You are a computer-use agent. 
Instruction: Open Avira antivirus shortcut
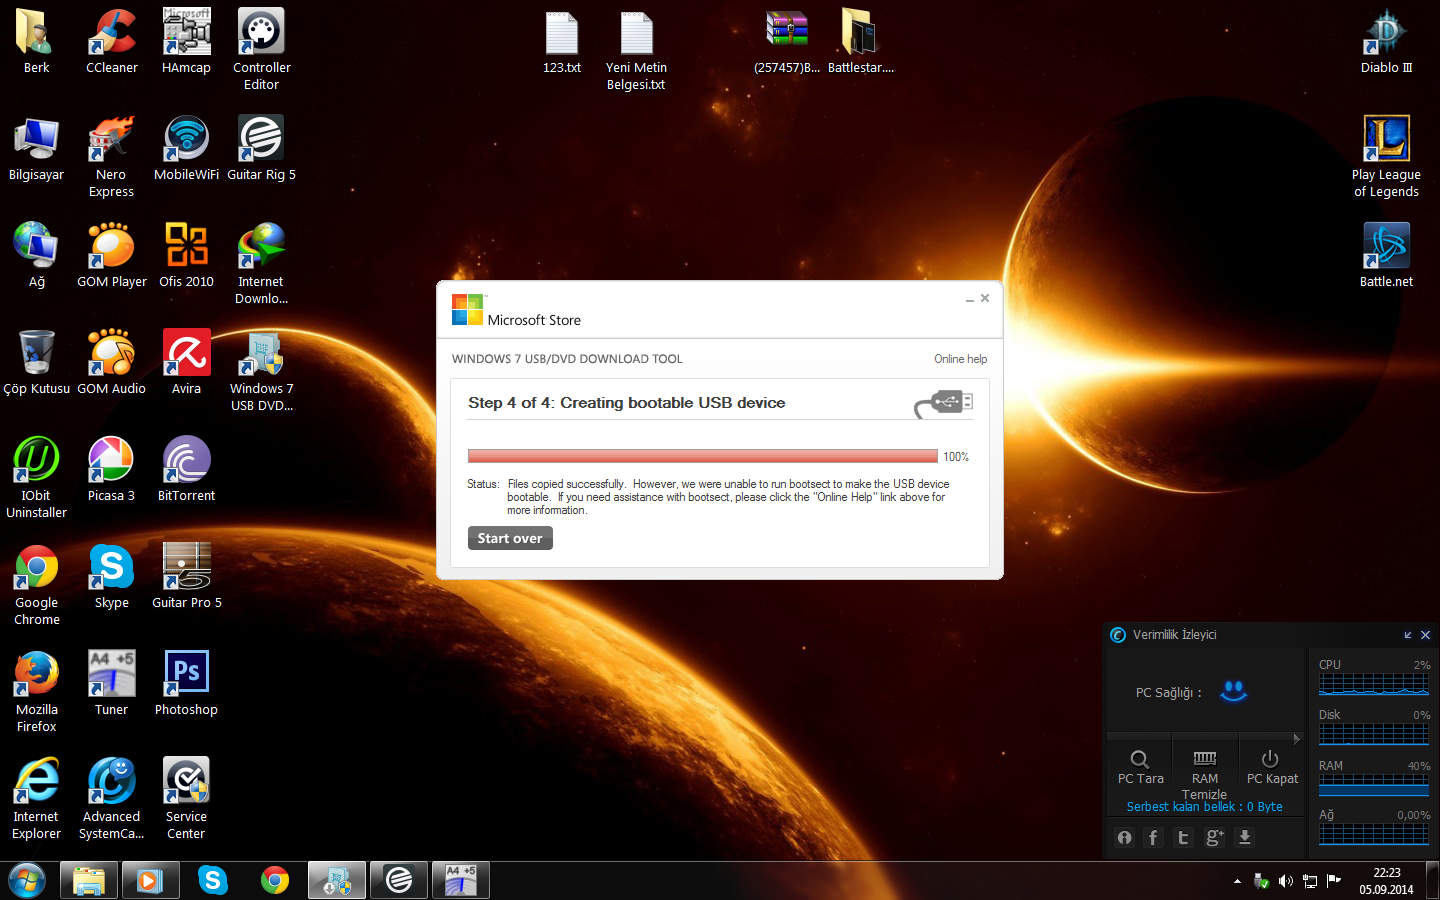point(186,362)
